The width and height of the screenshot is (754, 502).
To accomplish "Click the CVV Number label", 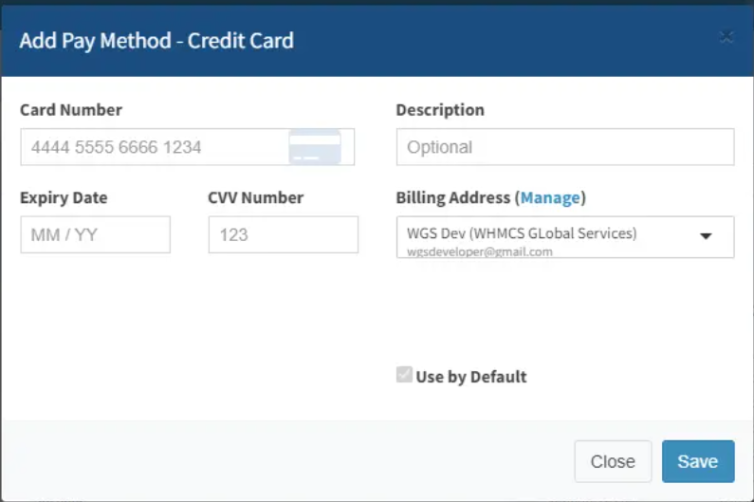I will [255, 198].
